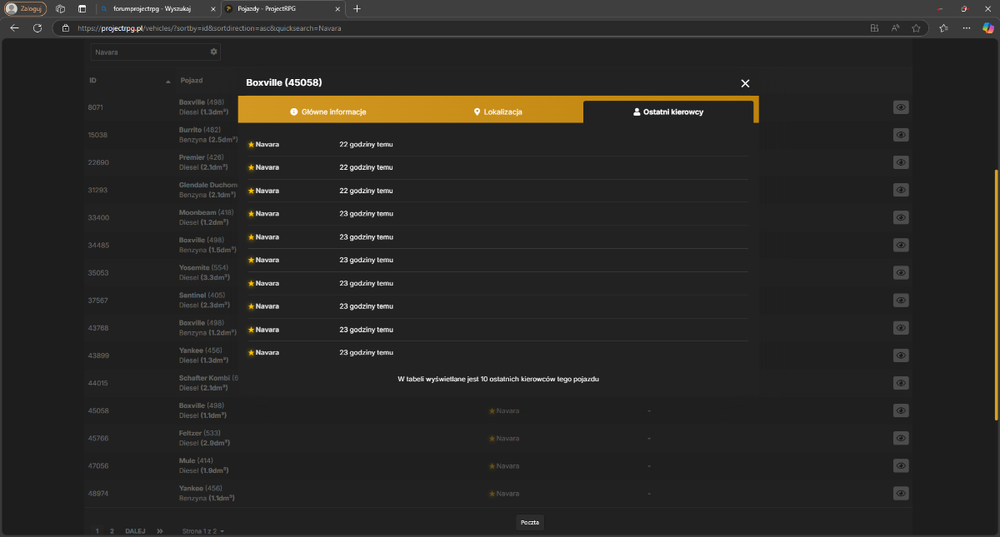Sort by ID column arrow

[168, 81]
